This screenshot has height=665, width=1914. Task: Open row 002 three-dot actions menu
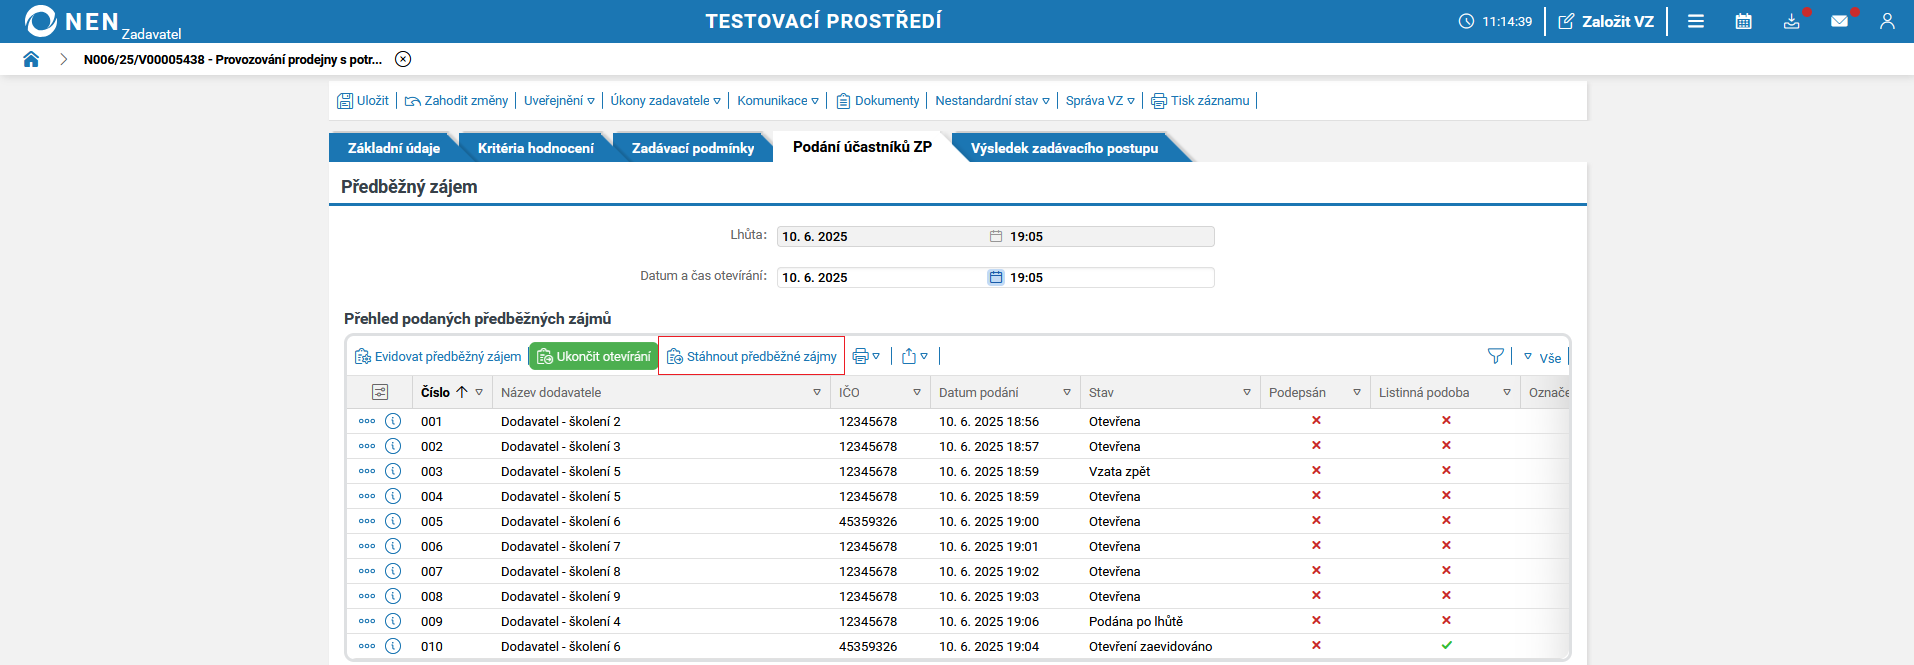[x=367, y=446]
